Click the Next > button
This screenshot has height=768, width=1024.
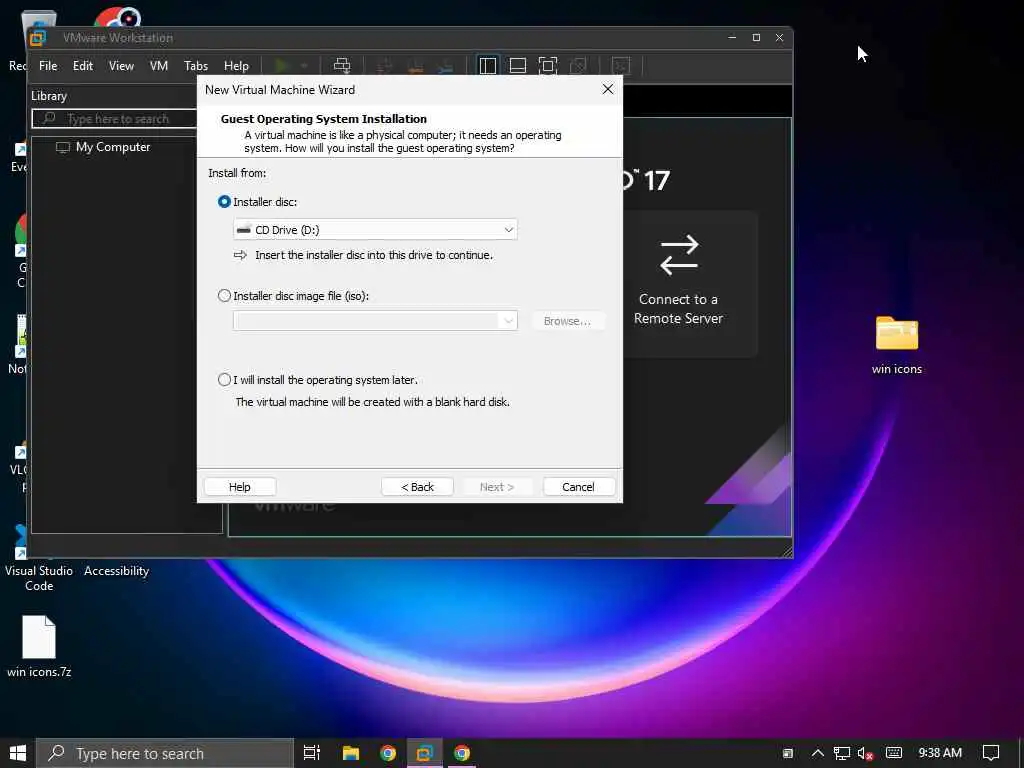(497, 487)
